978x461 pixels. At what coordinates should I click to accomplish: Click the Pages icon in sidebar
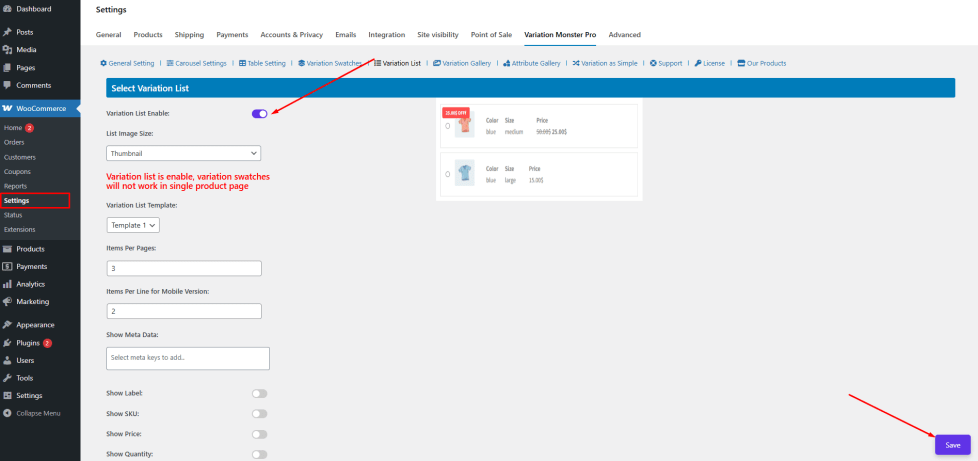[x=7, y=67]
